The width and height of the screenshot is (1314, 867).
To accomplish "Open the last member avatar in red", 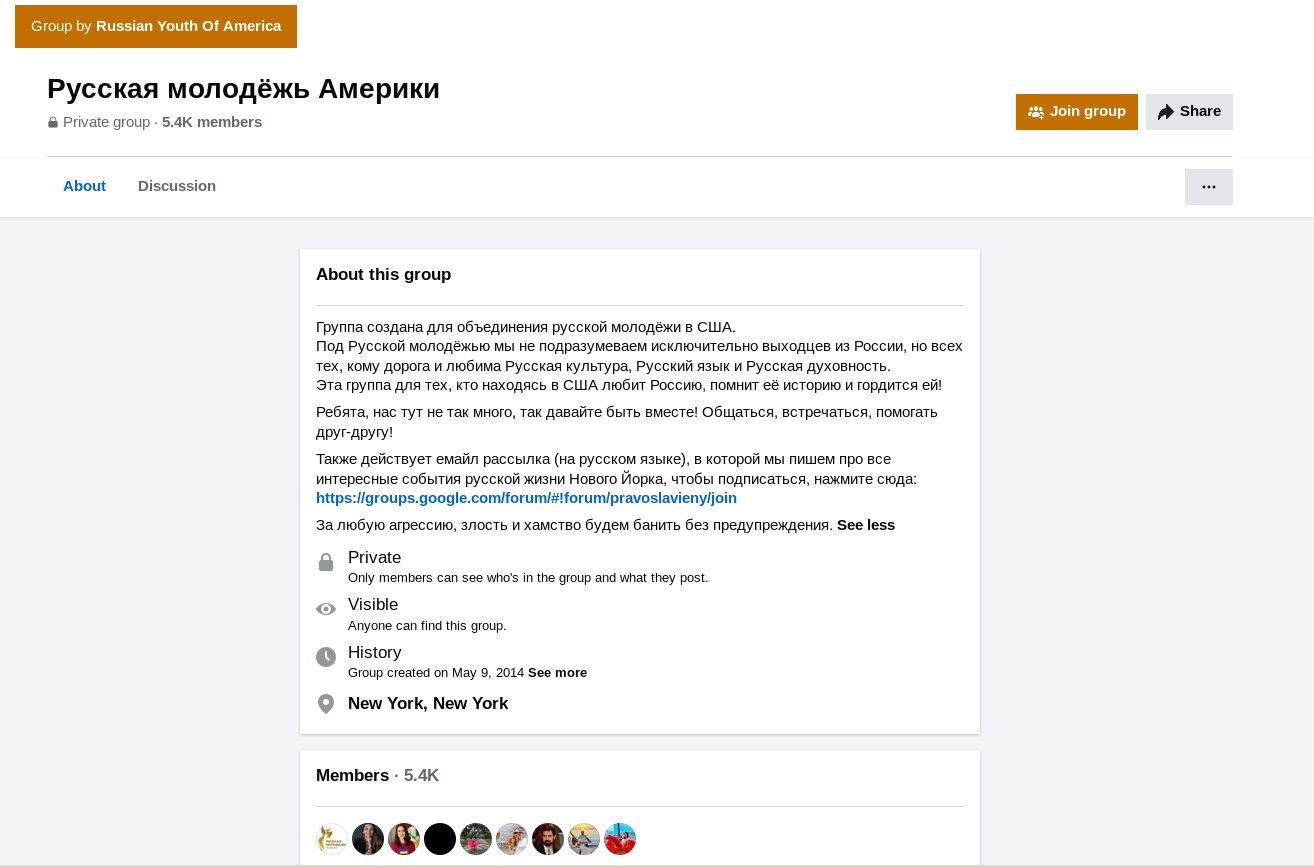I will coord(620,839).
